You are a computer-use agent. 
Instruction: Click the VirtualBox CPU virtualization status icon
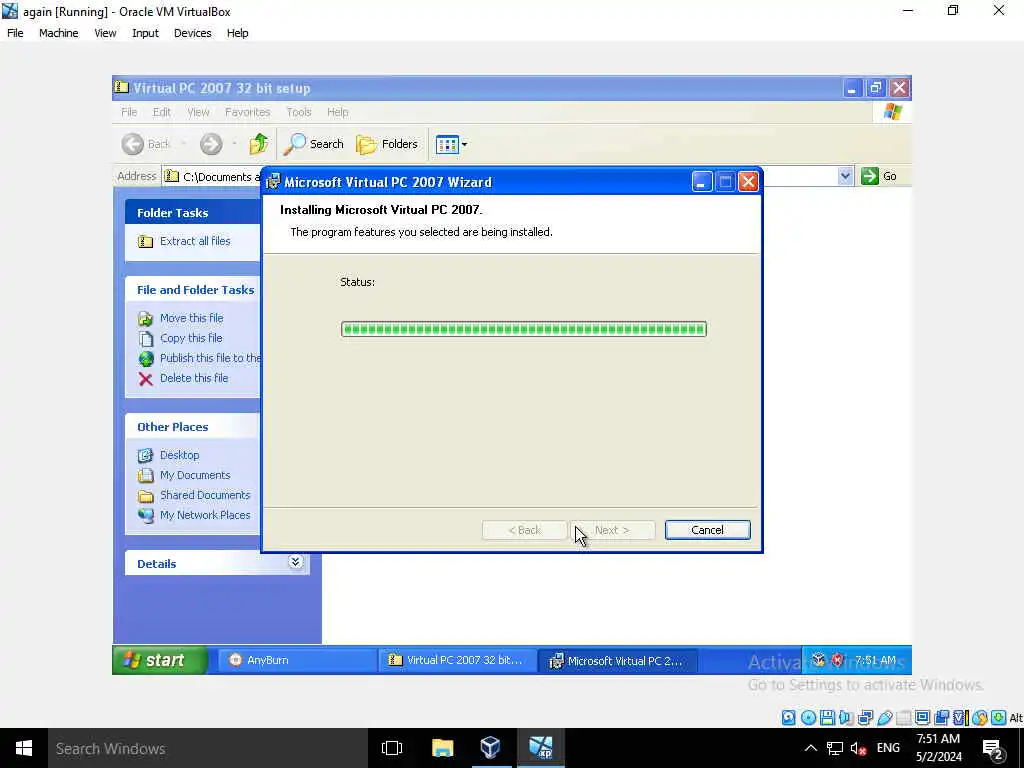(960, 718)
